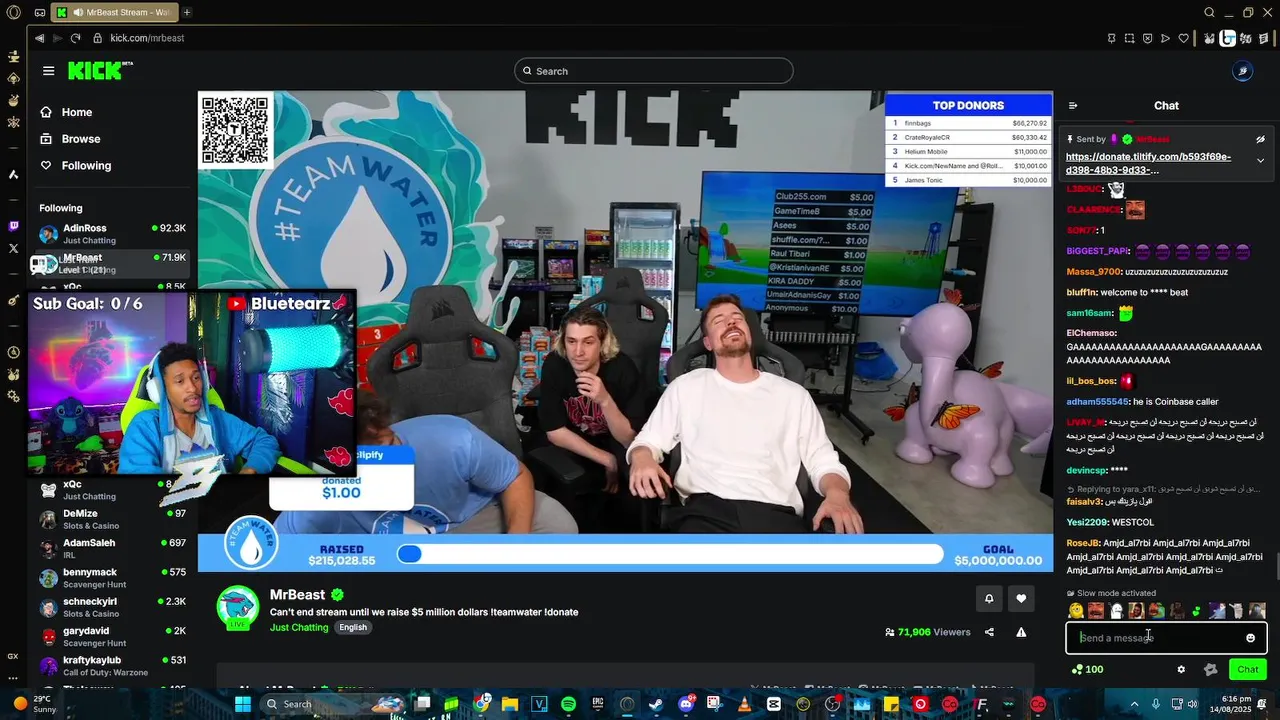Click the green Chat send button

point(1248,669)
